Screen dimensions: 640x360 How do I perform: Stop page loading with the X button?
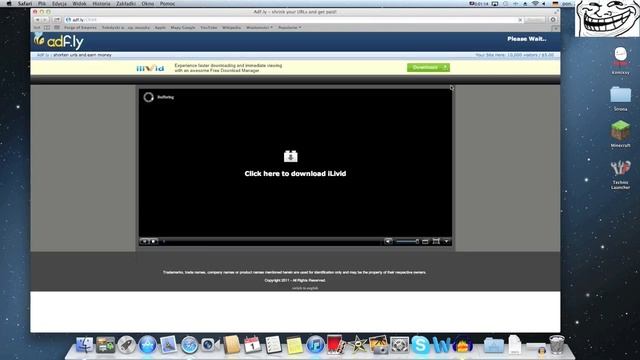[520, 20]
